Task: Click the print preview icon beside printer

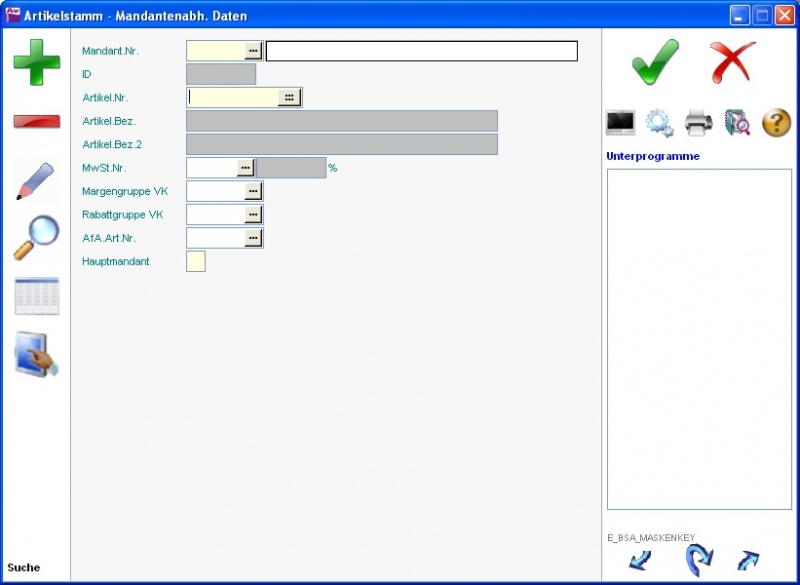Action: point(737,123)
